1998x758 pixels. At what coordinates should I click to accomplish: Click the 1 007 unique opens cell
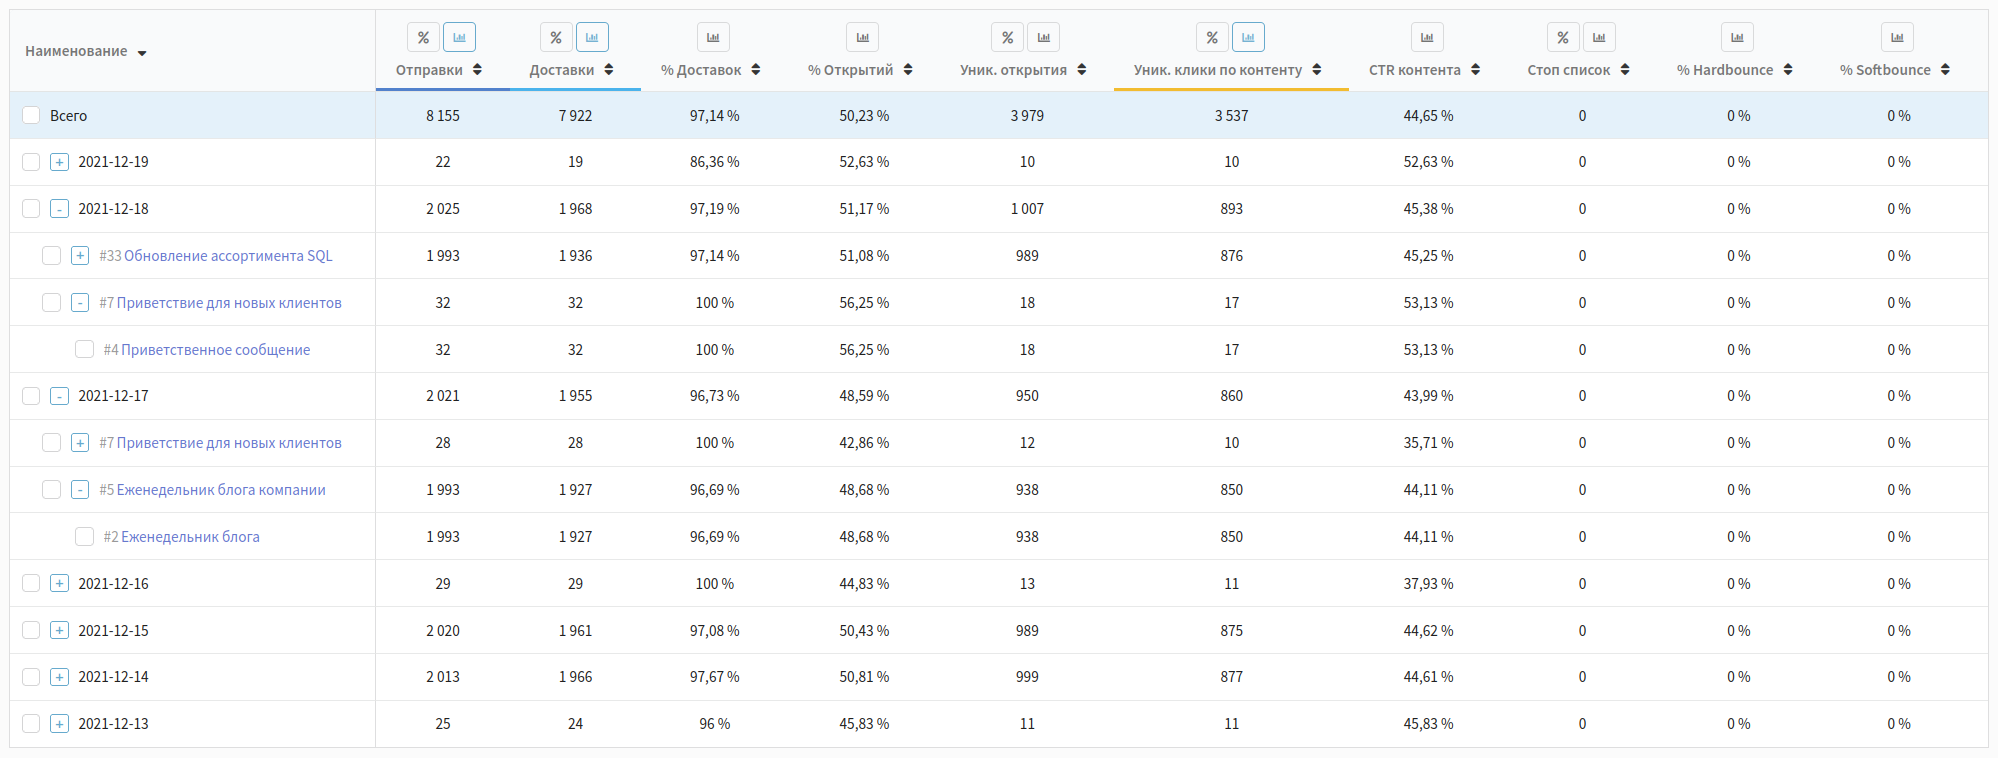1027,209
